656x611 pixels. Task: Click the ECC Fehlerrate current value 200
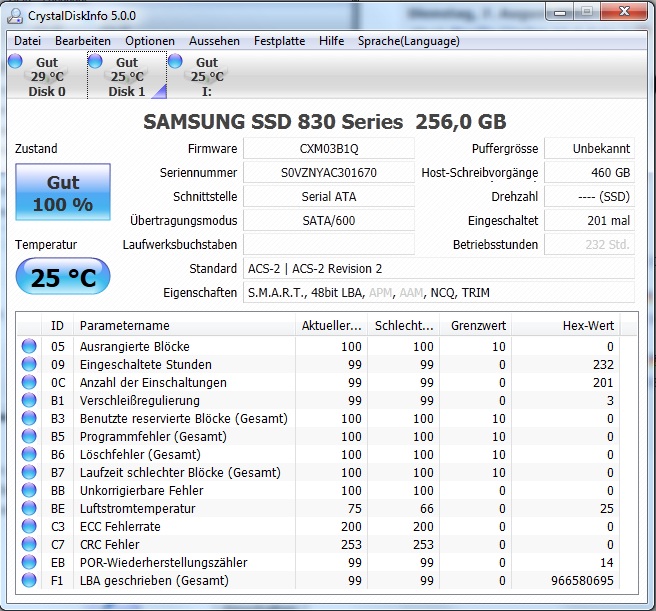point(351,526)
